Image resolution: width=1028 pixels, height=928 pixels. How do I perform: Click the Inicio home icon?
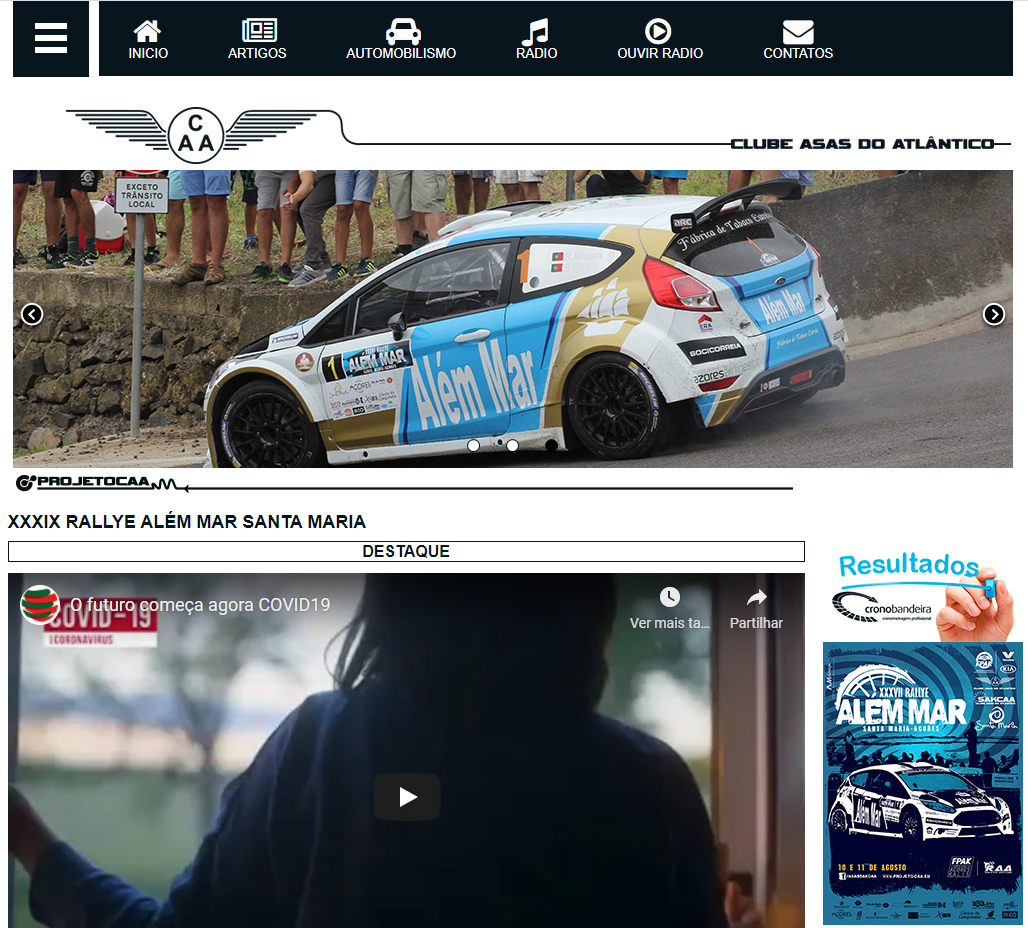point(147,31)
